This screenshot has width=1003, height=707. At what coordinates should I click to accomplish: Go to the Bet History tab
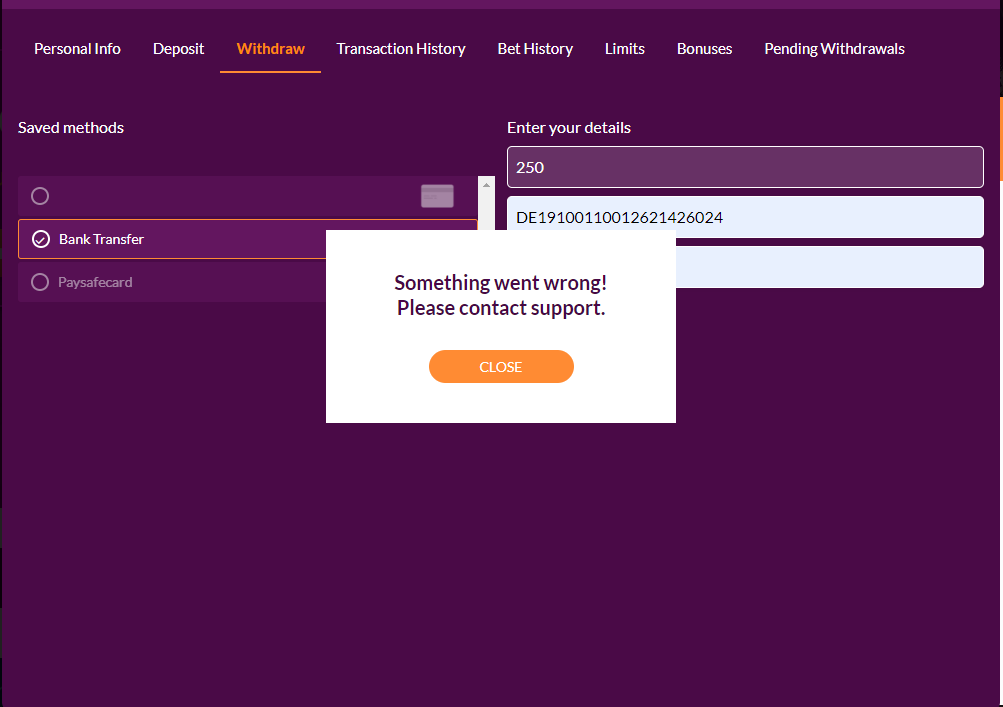click(535, 49)
